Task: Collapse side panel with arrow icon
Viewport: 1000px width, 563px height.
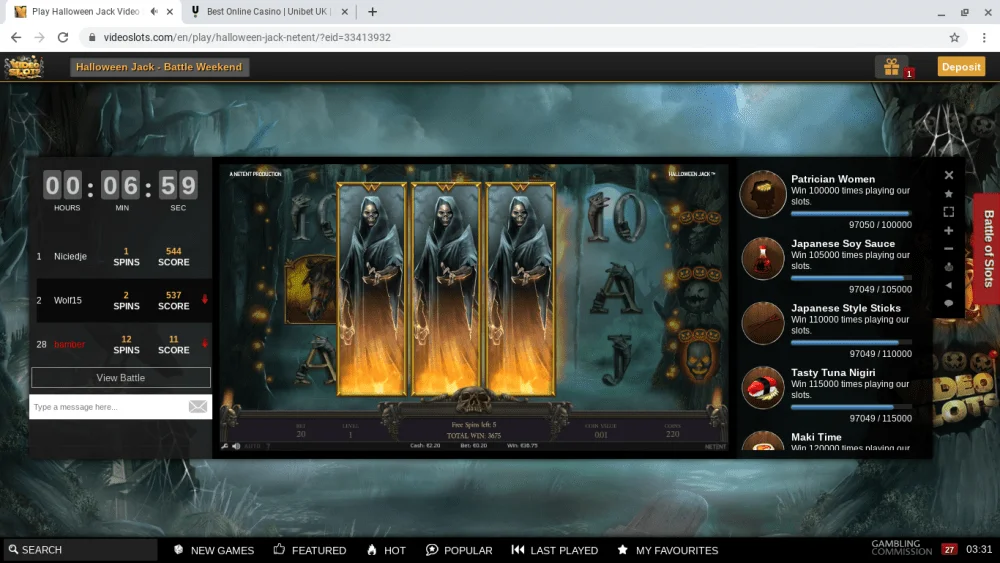Action: pyautogui.click(x=949, y=286)
